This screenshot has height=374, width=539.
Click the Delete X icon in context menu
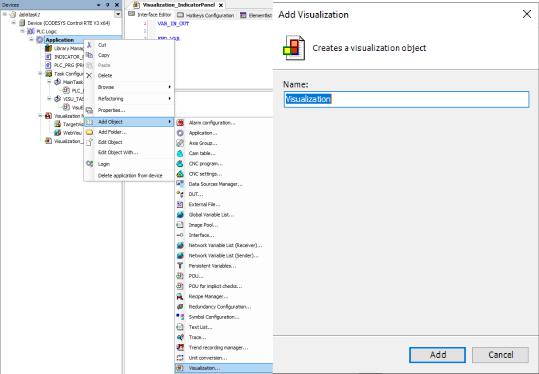(x=89, y=75)
